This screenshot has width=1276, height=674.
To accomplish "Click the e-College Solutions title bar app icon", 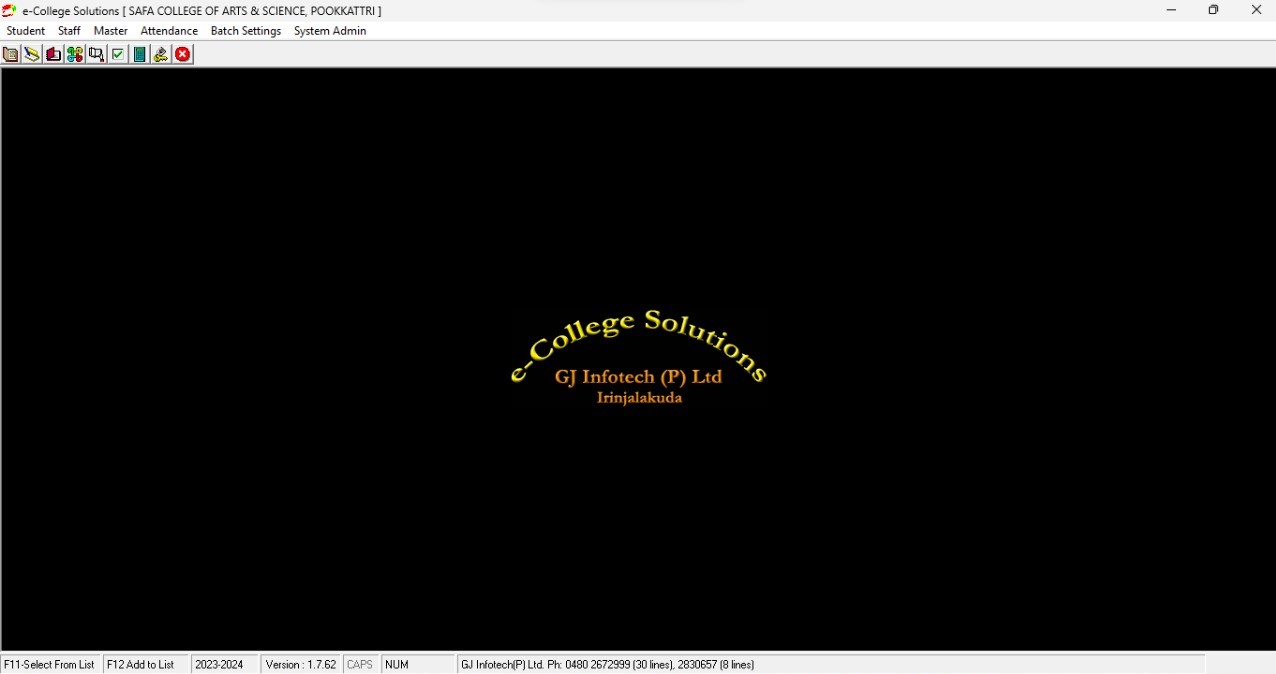I will coord(10,10).
